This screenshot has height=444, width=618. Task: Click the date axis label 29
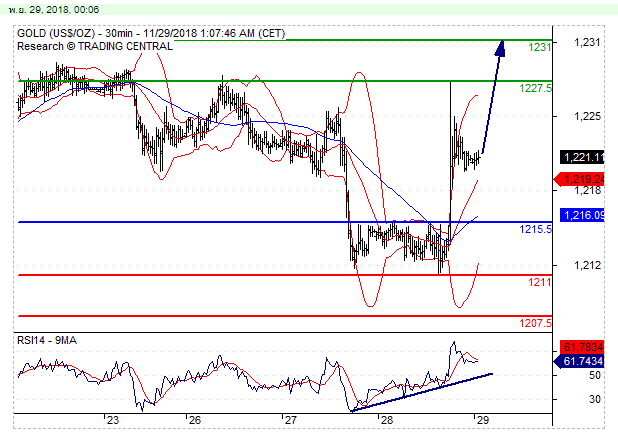click(x=483, y=420)
